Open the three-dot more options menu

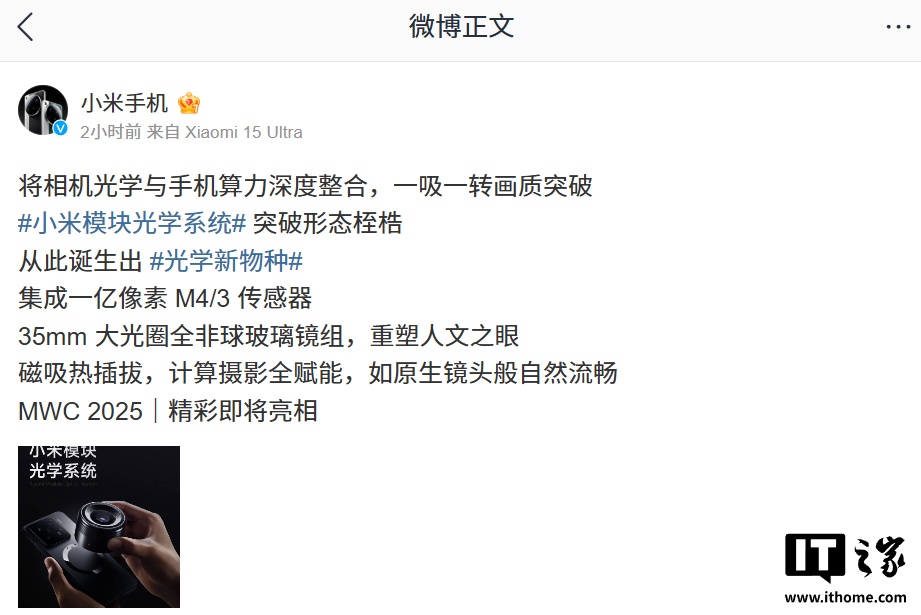tap(898, 27)
